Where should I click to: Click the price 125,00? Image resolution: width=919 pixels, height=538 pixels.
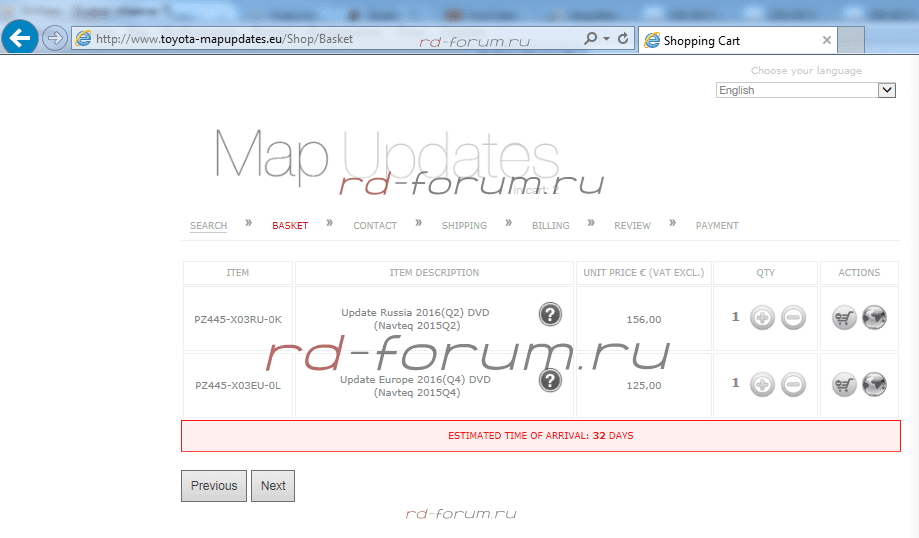click(644, 386)
